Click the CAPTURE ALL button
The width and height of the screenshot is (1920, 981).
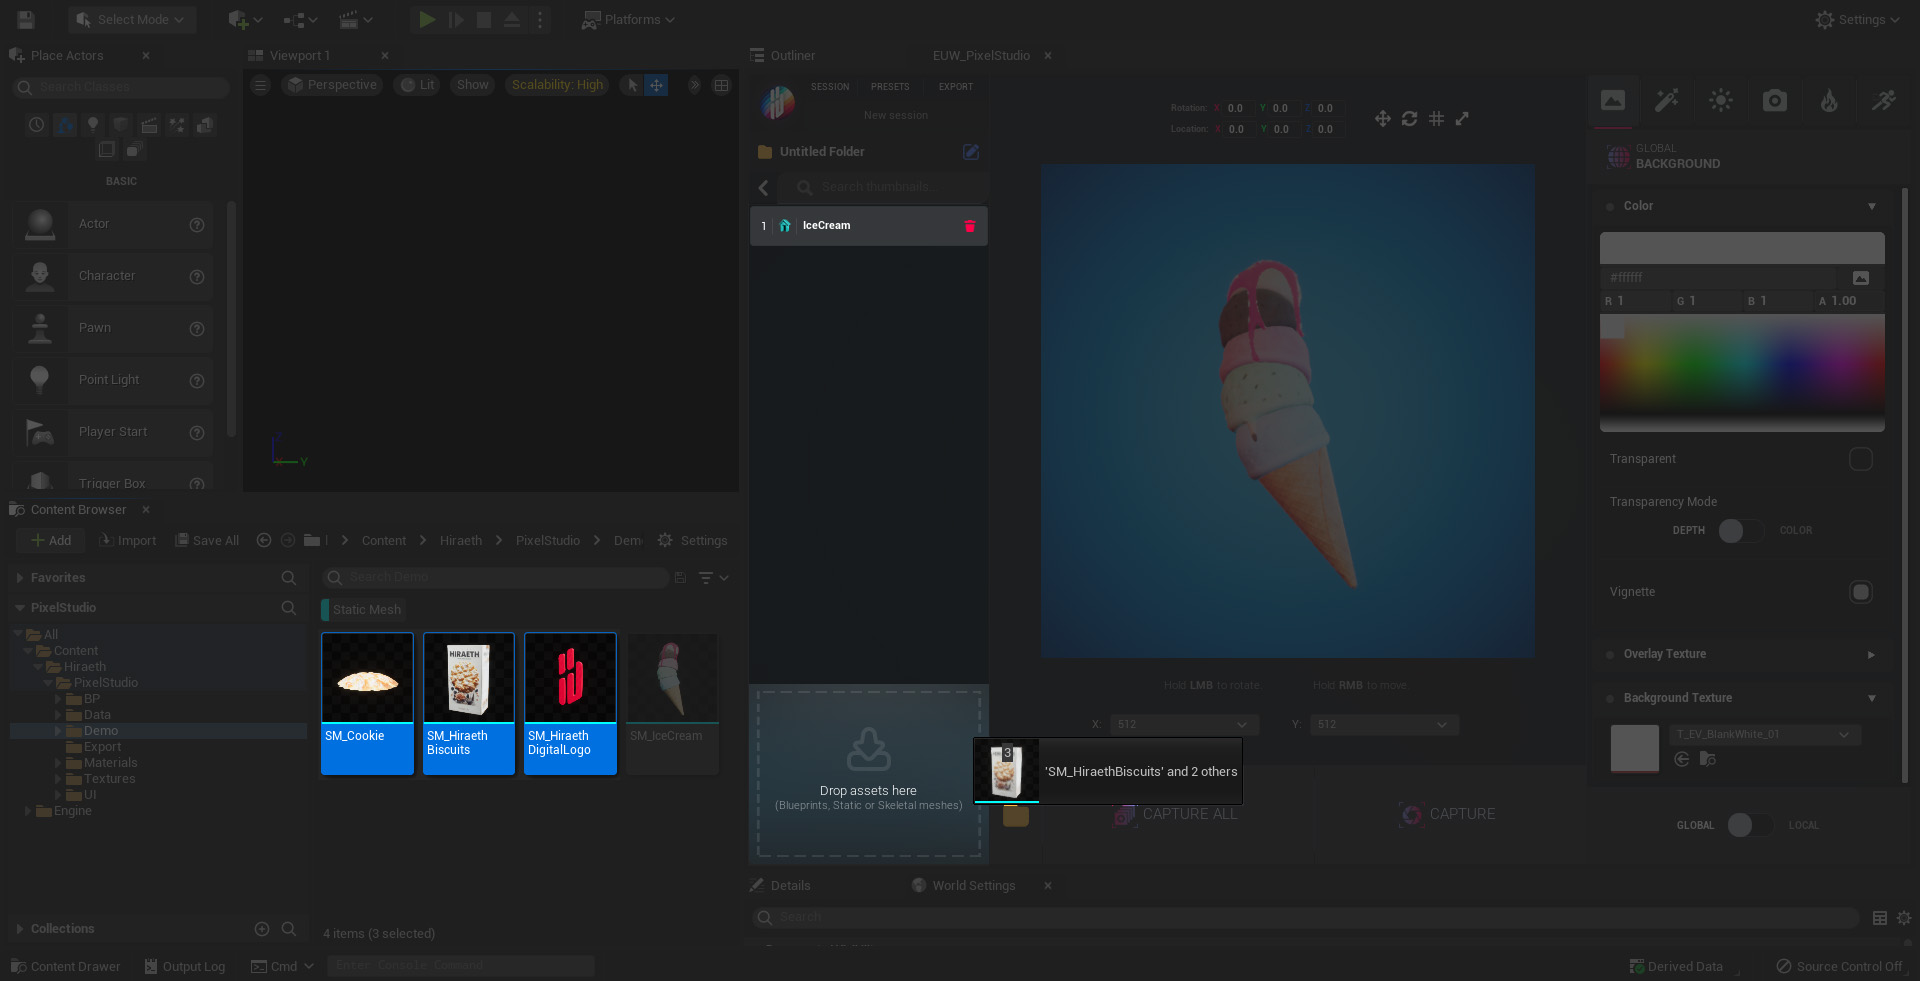click(x=1176, y=815)
